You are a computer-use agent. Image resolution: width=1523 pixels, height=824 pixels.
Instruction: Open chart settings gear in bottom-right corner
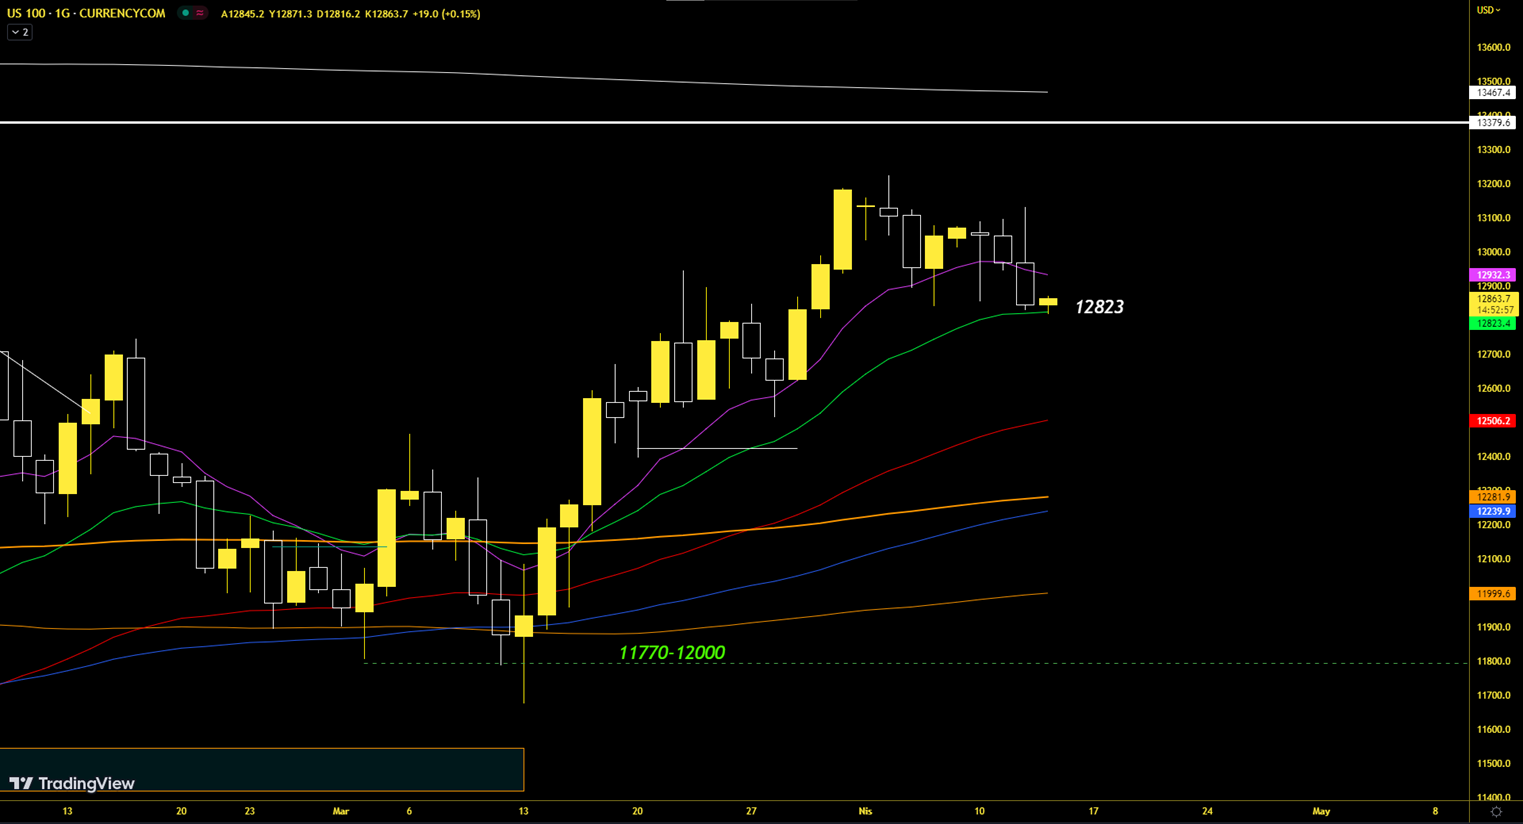pyautogui.click(x=1496, y=812)
